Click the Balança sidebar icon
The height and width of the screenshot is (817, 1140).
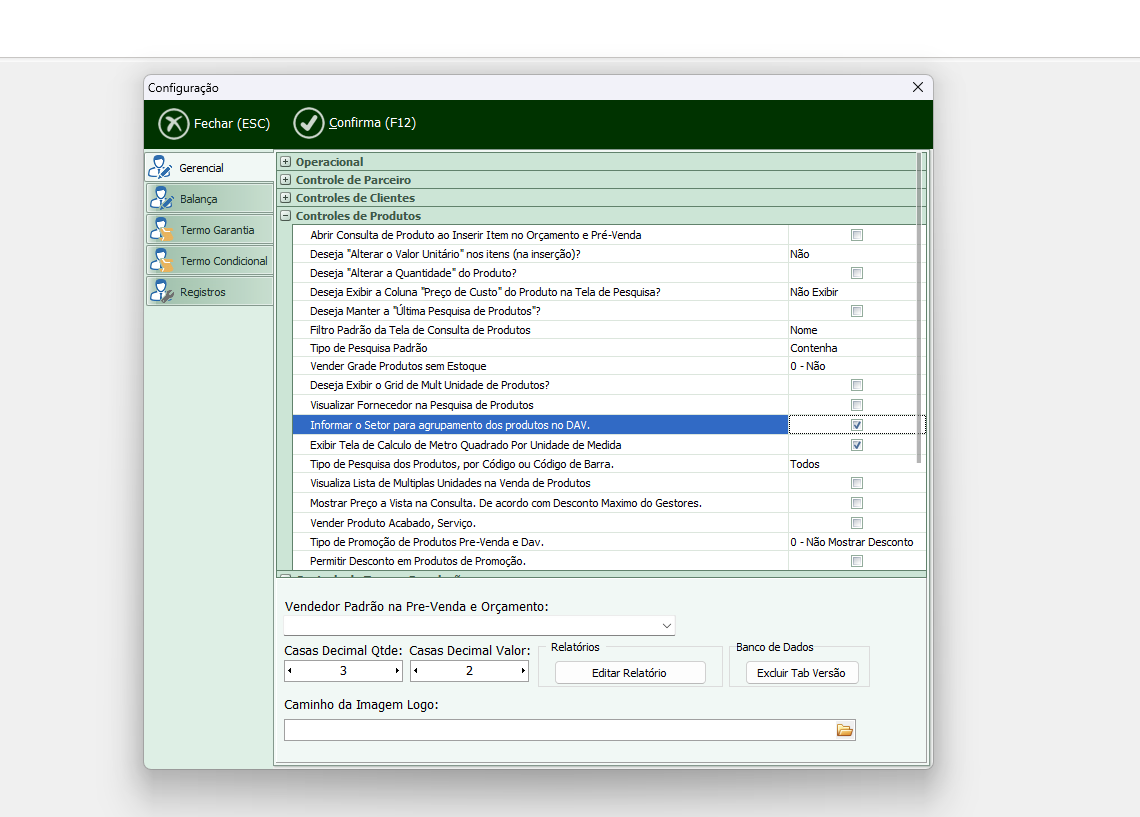160,198
